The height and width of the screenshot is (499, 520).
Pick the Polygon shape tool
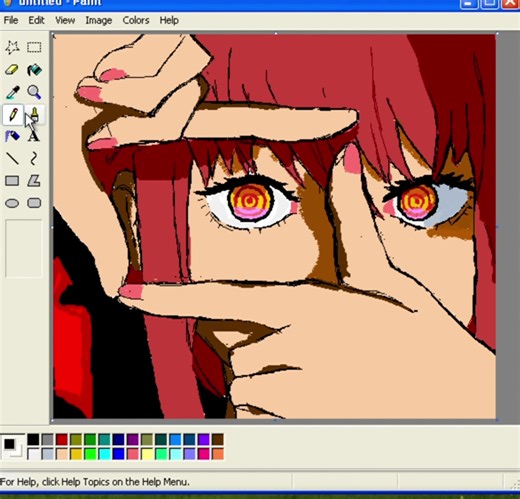(x=34, y=181)
